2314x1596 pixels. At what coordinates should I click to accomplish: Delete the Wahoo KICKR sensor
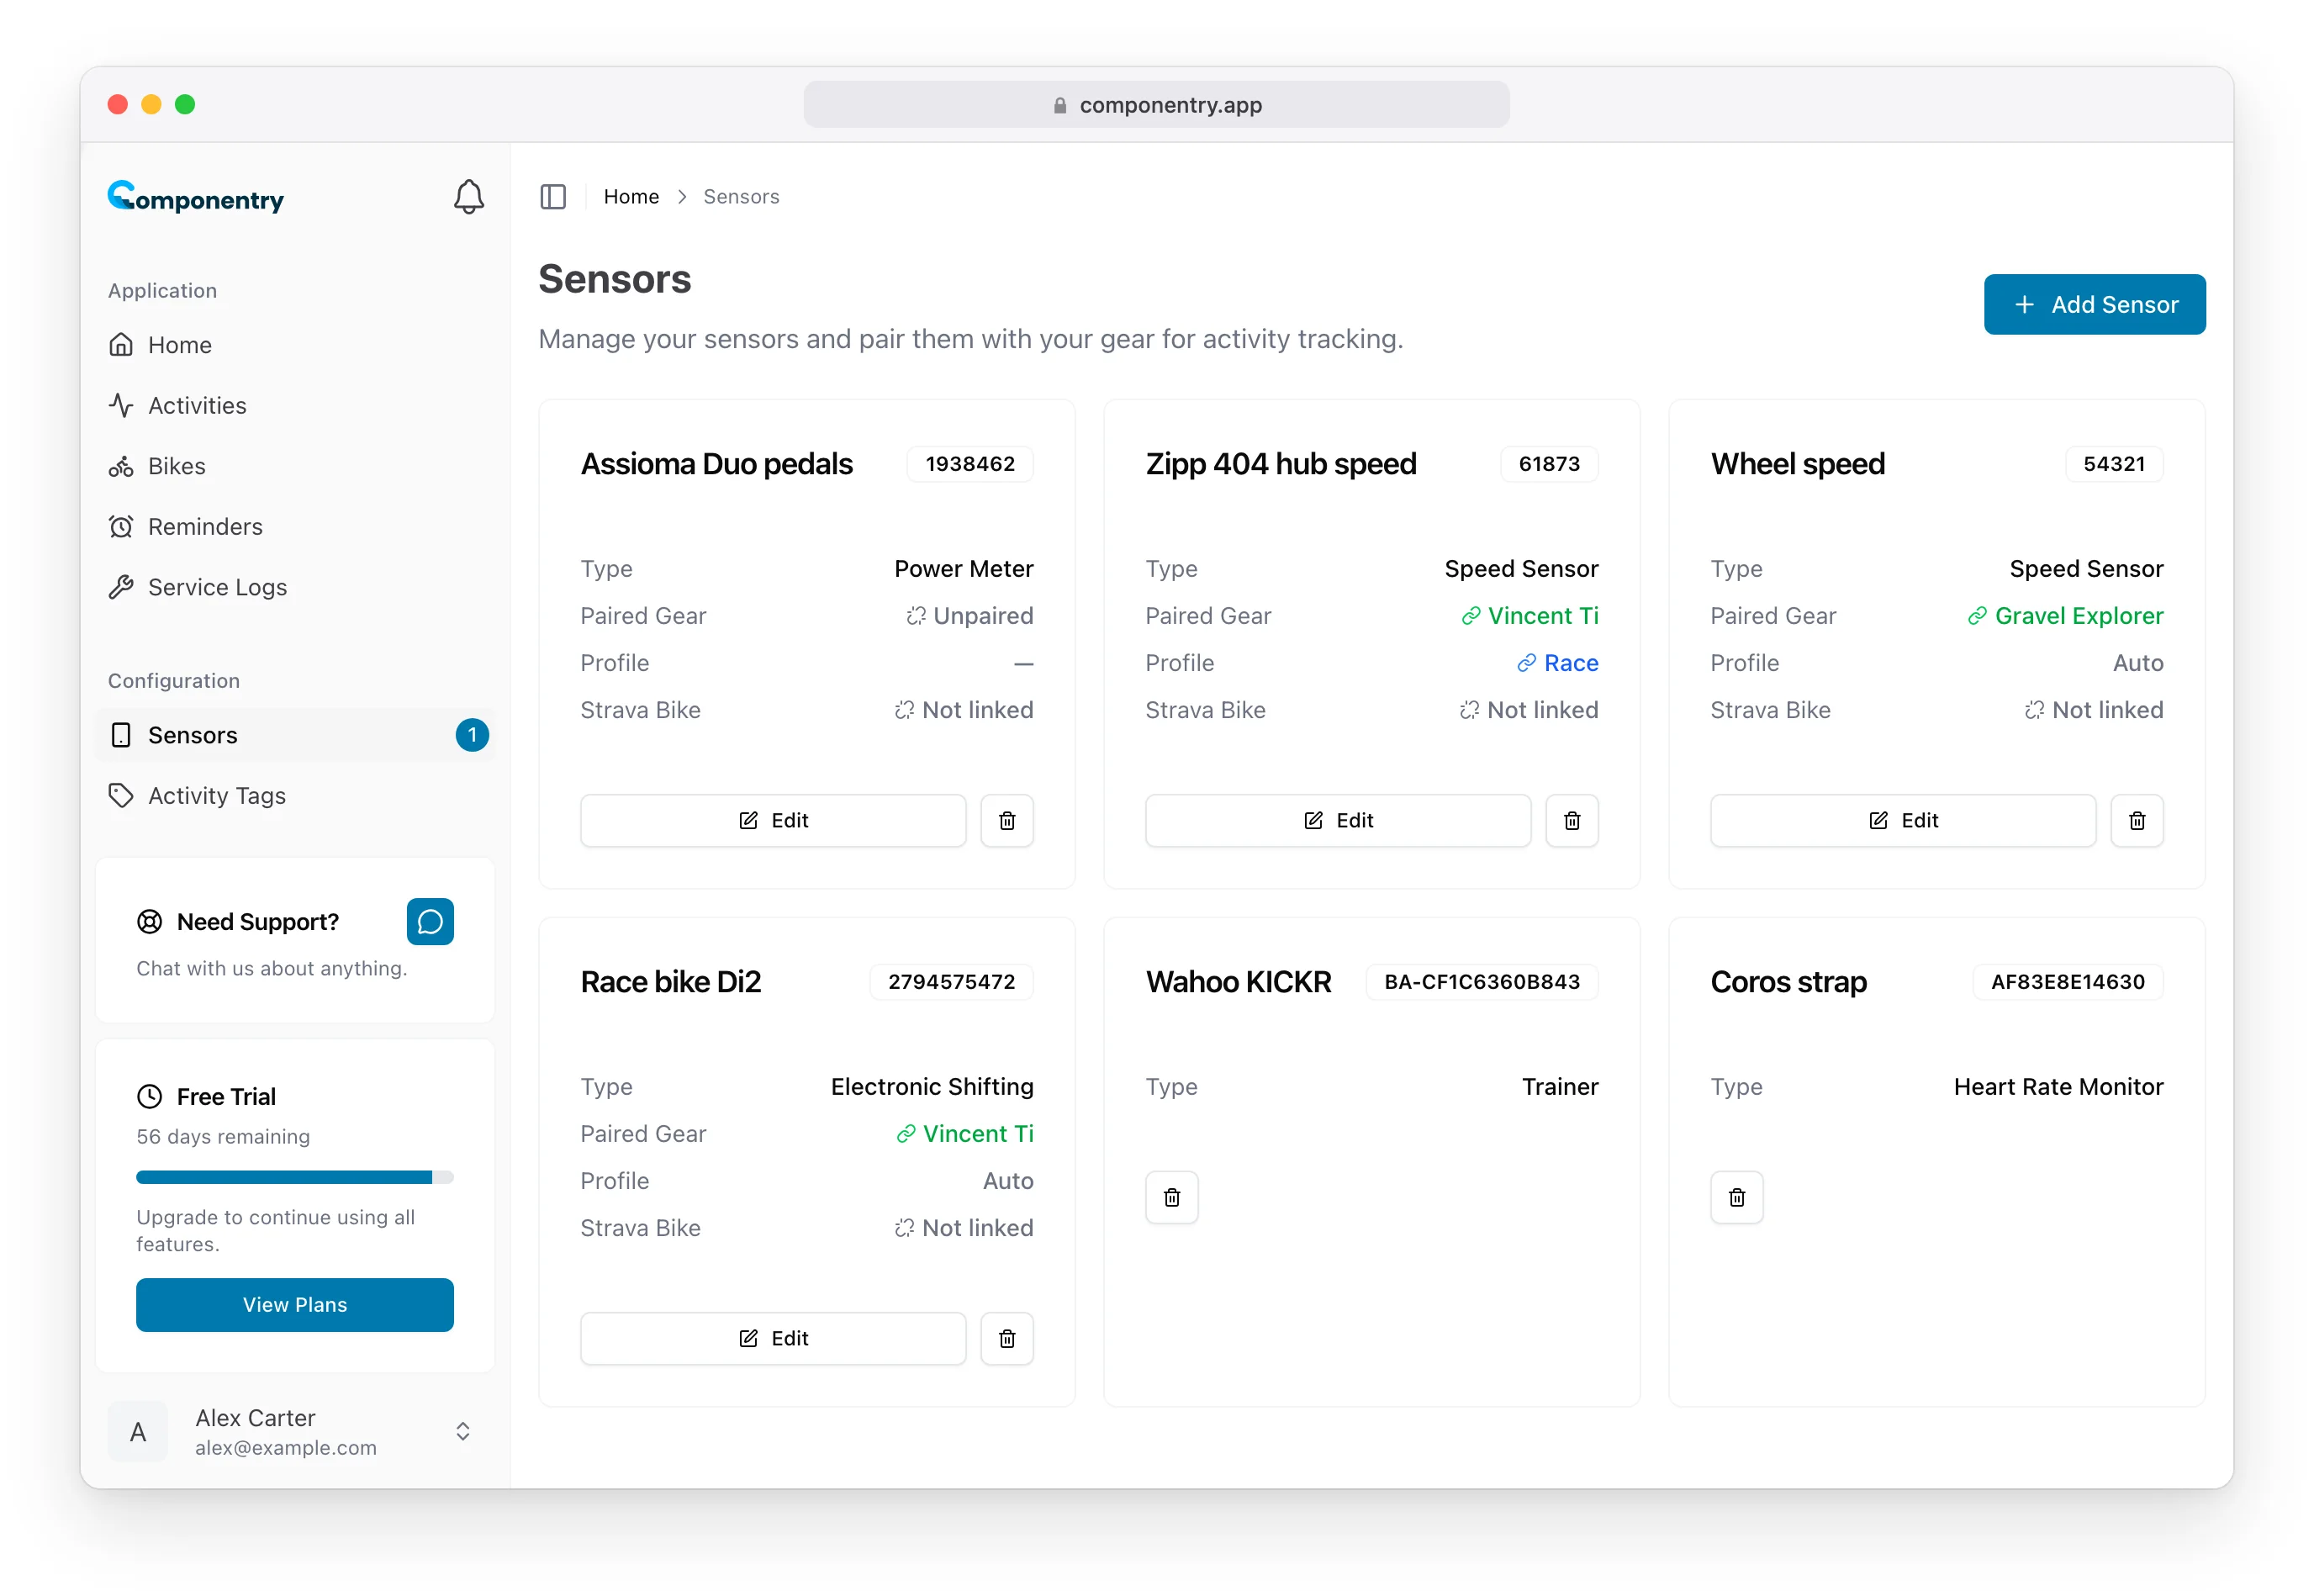[x=1172, y=1197]
